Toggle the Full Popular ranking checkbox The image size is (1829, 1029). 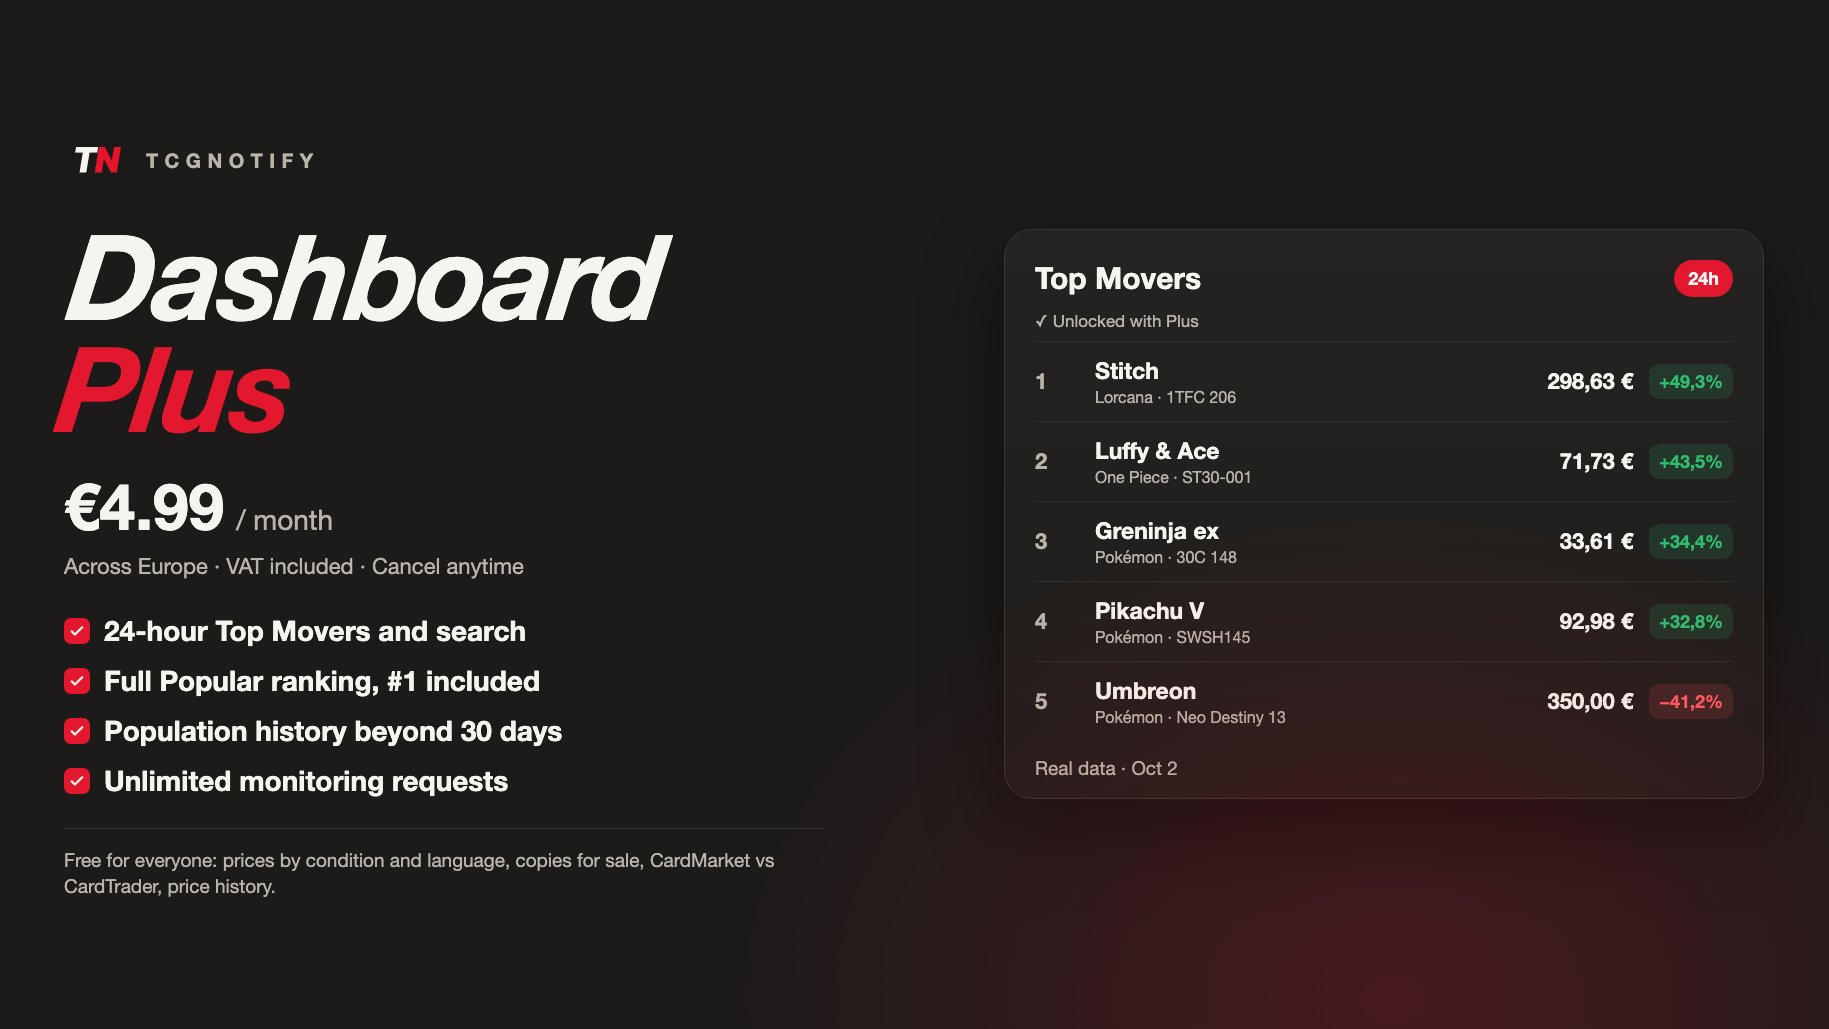77,681
